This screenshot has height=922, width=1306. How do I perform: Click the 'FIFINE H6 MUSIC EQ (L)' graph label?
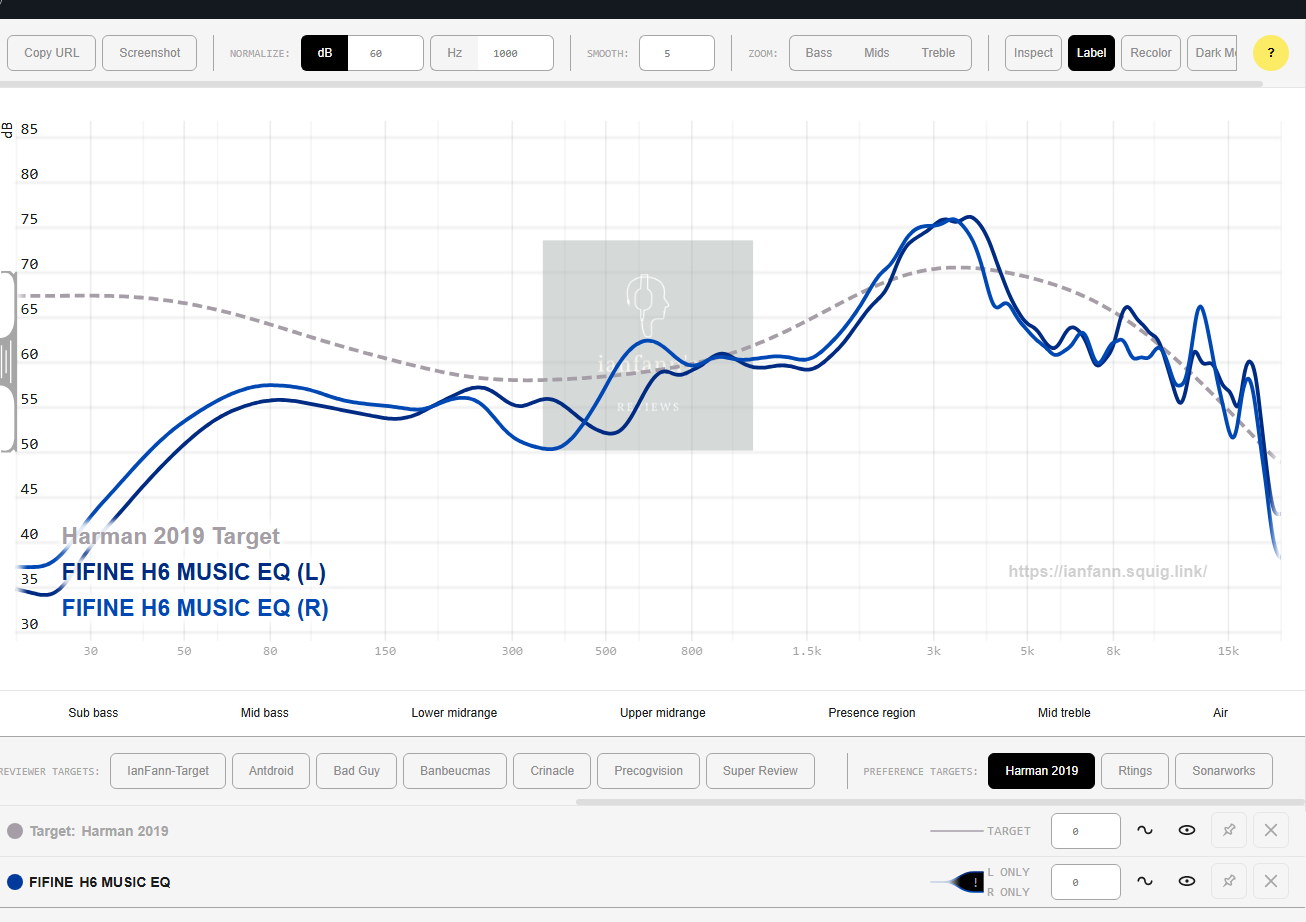[194, 572]
